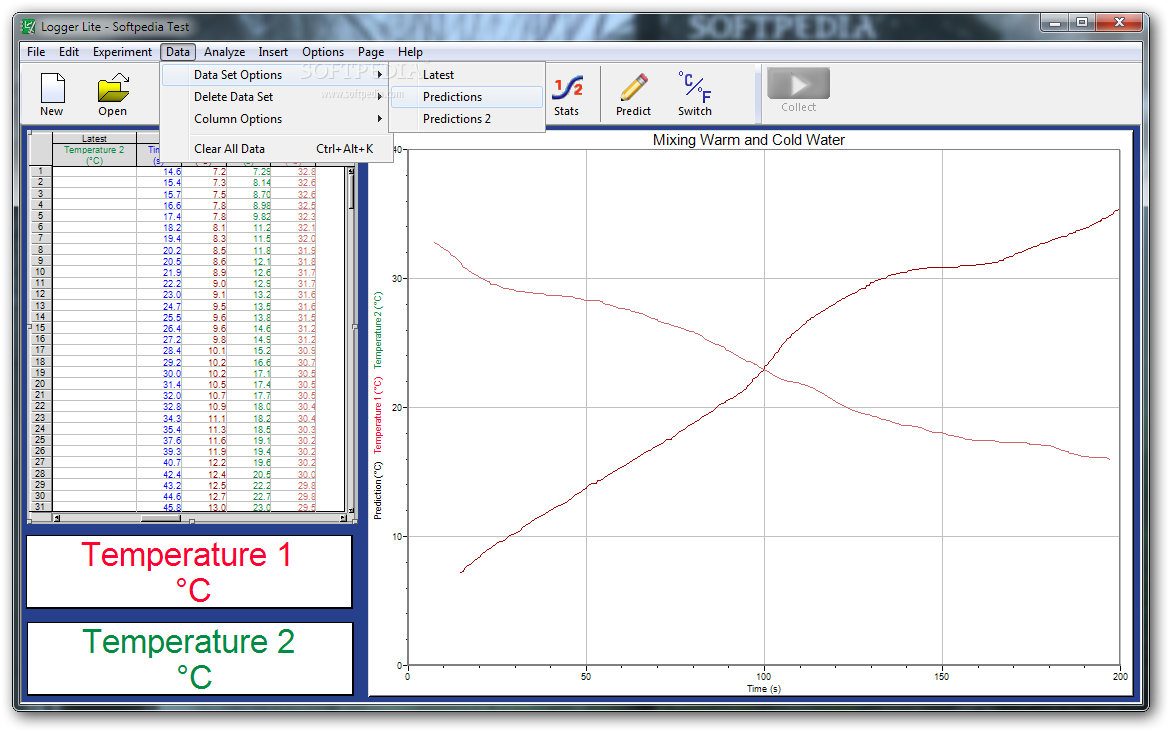Image resolution: width=1170 pixels, height=732 pixels.
Task: Click cell value 32.8 in row 22
Action: [172, 407]
